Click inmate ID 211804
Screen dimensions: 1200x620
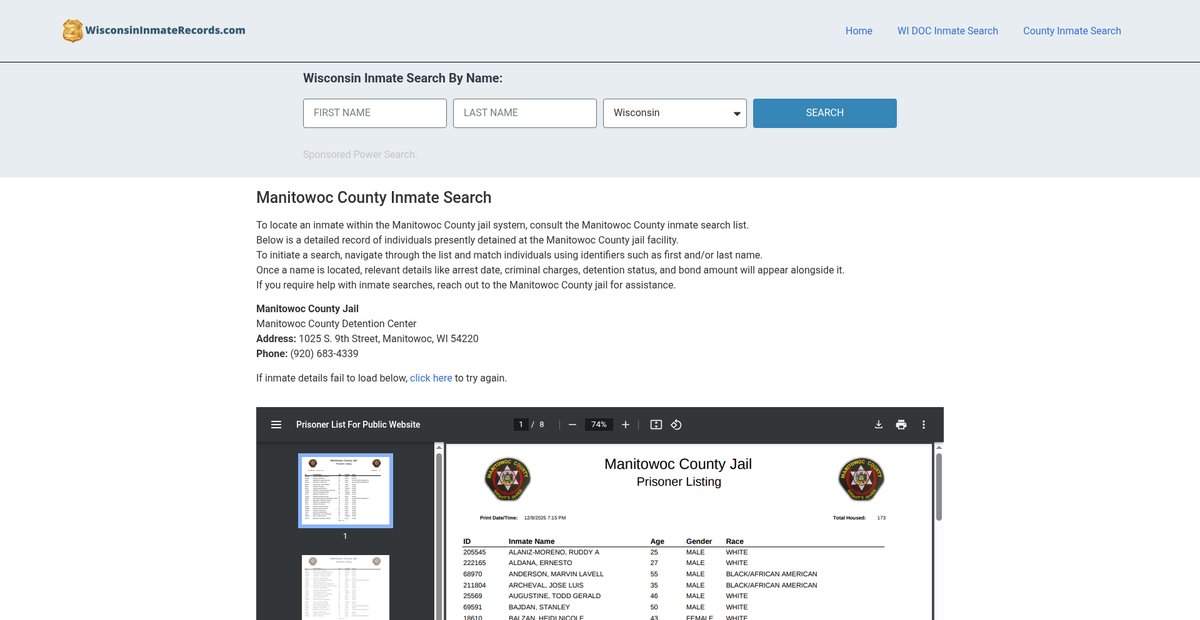pos(474,585)
